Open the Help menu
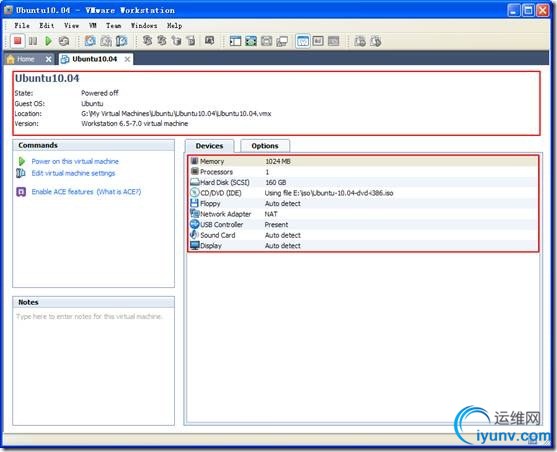The width and height of the screenshot is (557, 452). [x=174, y=26]
